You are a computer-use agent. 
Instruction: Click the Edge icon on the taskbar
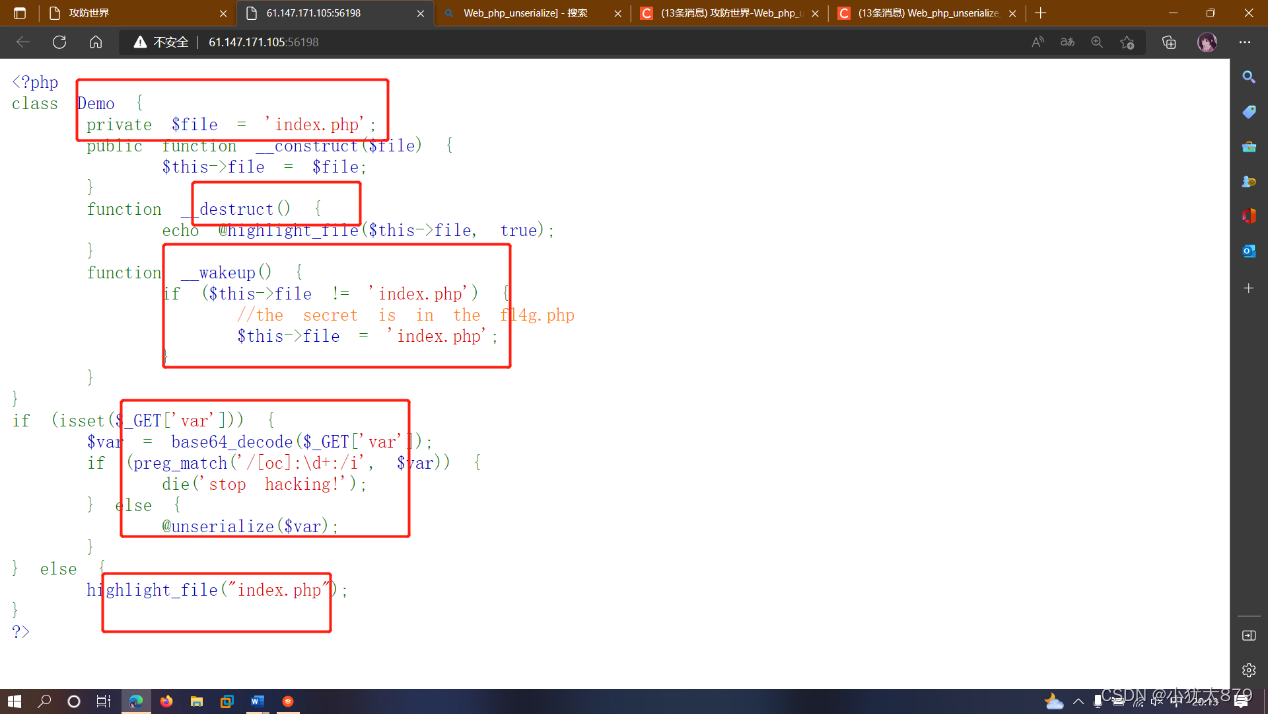(136, 702)
